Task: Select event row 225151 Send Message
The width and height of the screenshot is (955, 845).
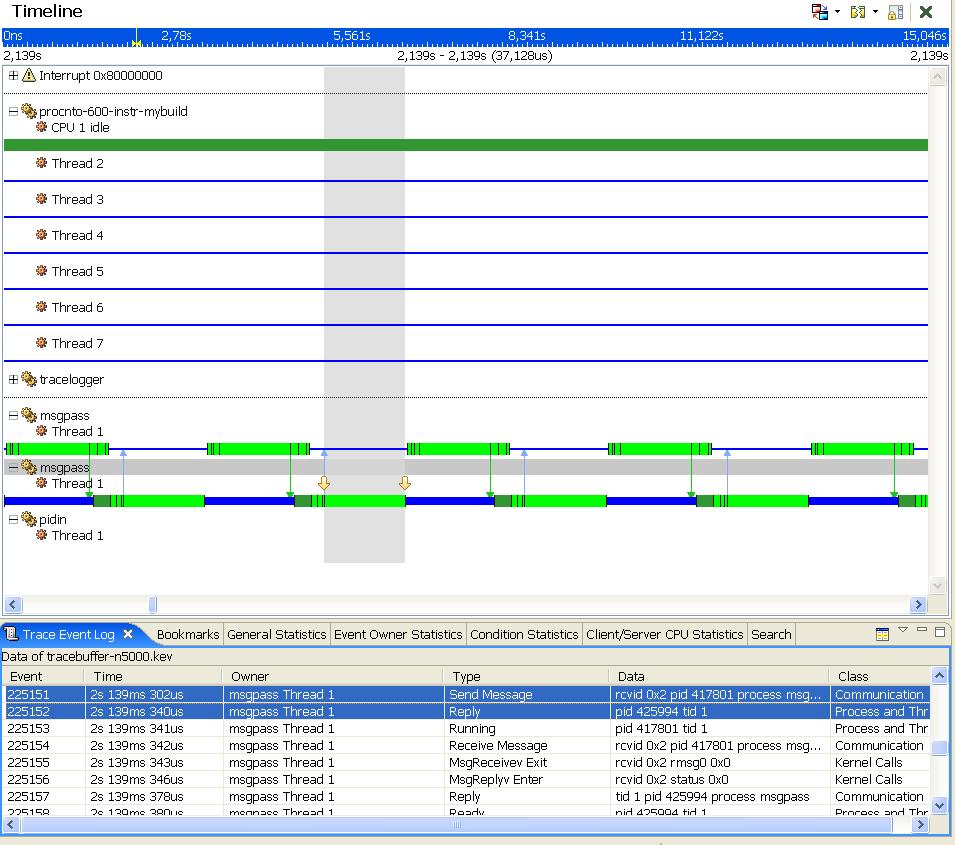Action: coord(467,694)
